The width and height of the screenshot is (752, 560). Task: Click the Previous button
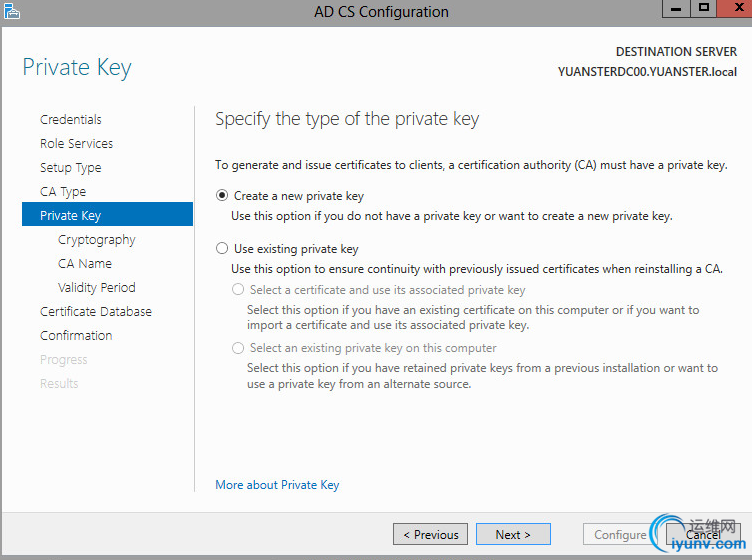430,534
